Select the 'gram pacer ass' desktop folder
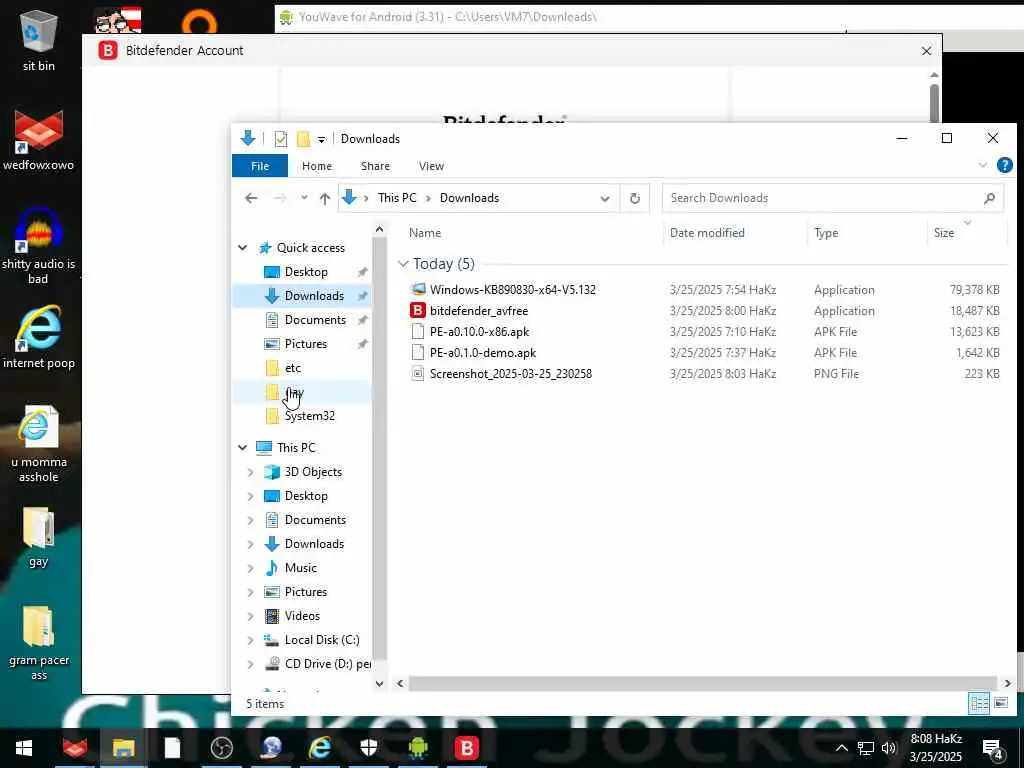1024x768 pixels. point(39,643)
